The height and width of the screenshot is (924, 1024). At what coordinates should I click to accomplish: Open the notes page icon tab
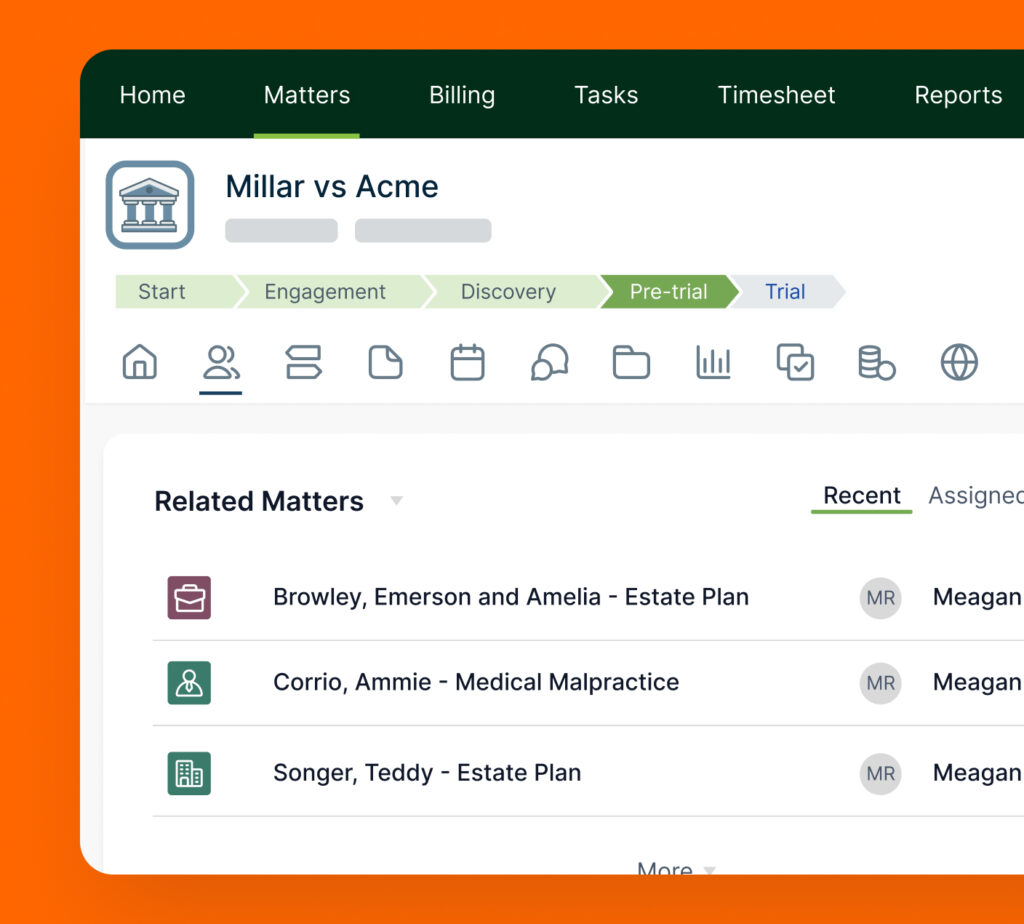[x=385, y=362]
